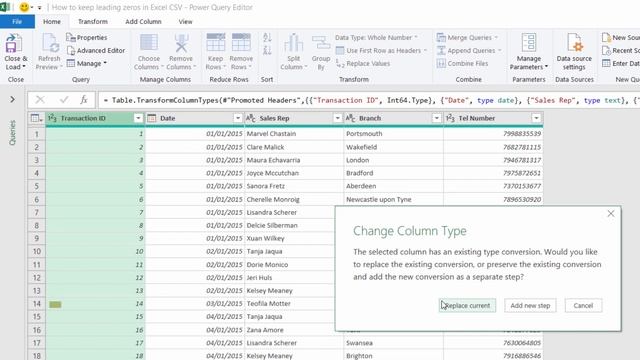Open query Properties
This screenshot has height=360, width=640.
click(87, 38)
